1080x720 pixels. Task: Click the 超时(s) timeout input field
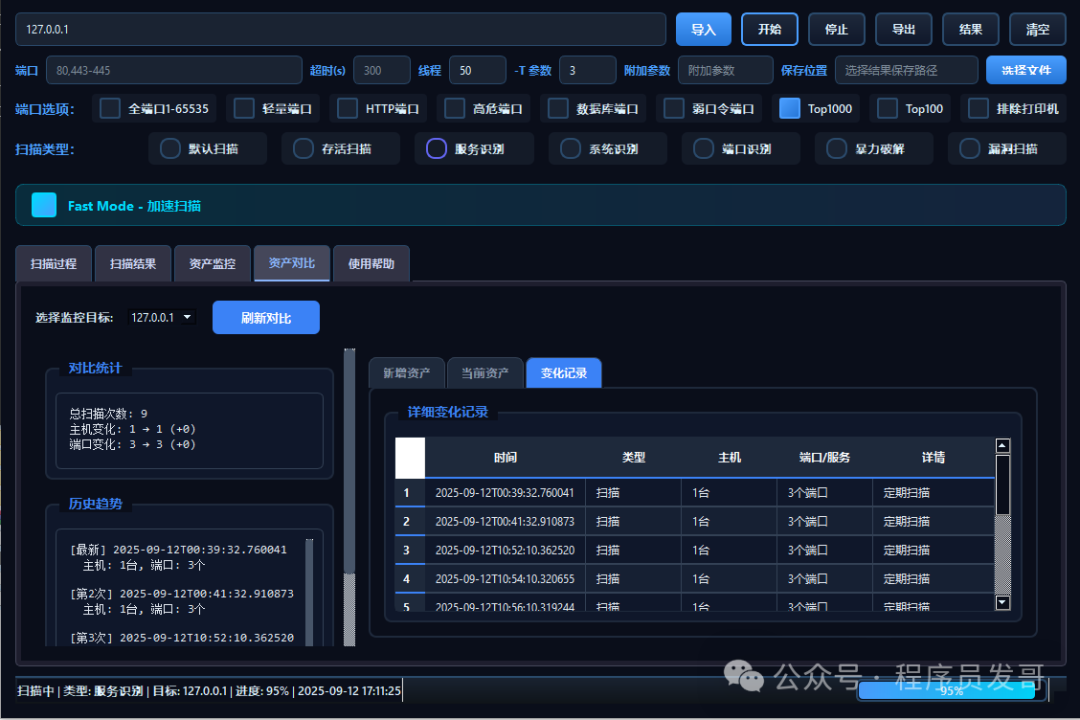coord(381,70)
